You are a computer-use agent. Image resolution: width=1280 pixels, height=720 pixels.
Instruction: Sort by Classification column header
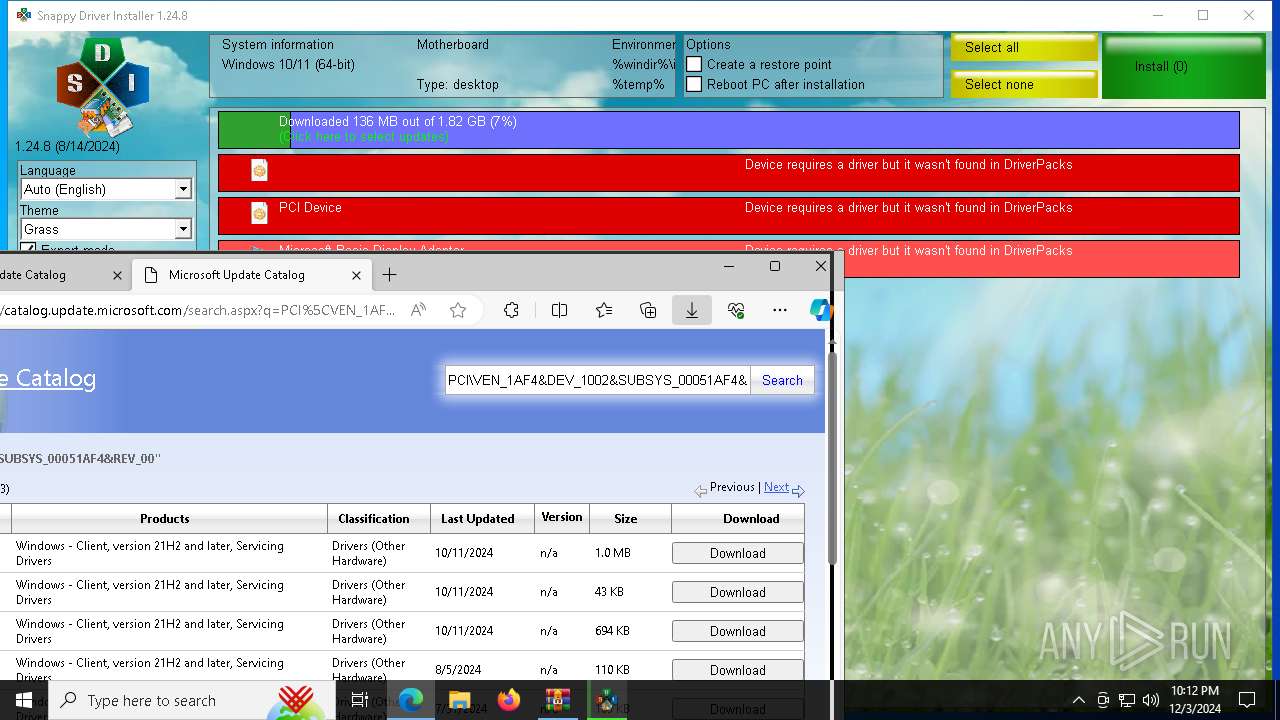[x=374, y=518]
